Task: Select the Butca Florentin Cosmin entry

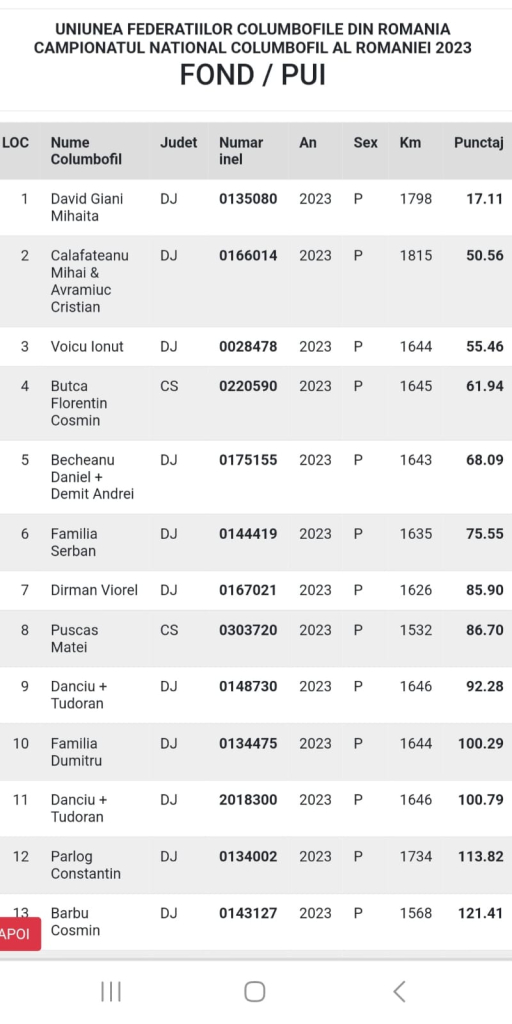Action: [256, 403]
